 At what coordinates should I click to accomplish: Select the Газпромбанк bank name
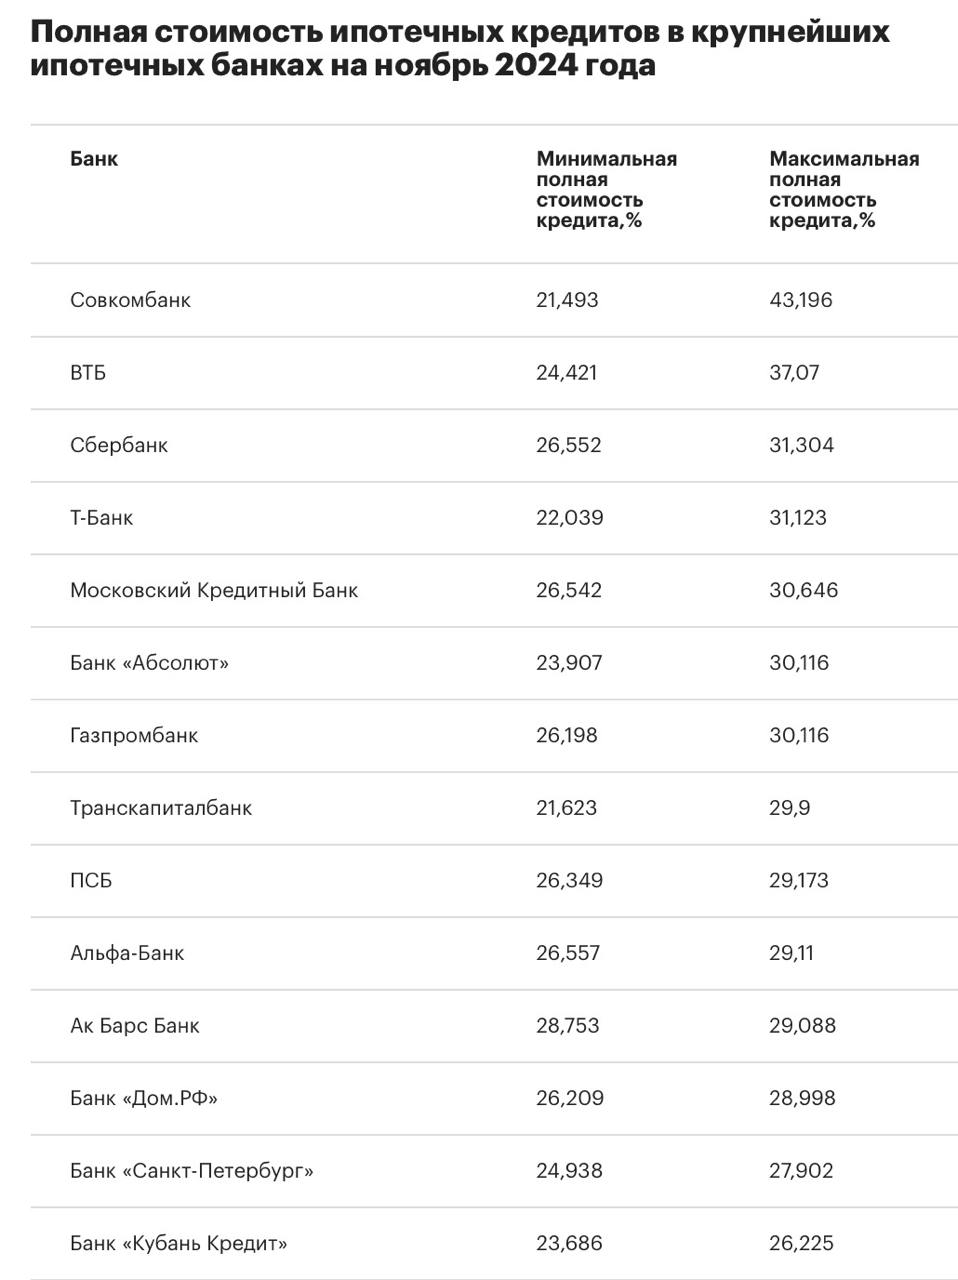tap(134, 735)
